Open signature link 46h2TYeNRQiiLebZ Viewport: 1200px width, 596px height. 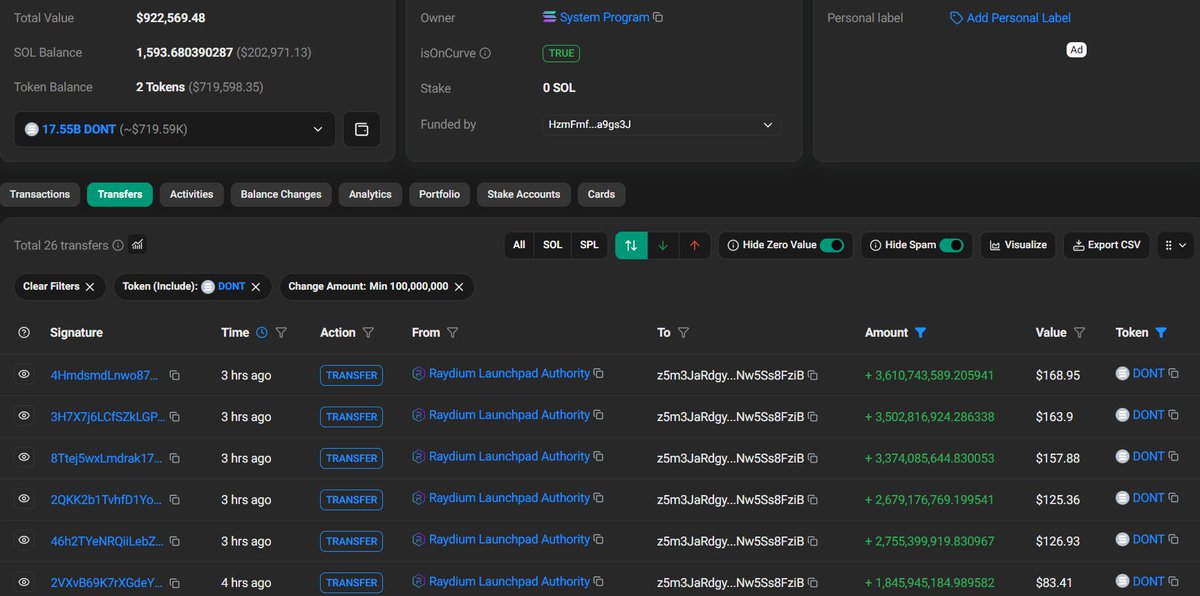point(105,541)
